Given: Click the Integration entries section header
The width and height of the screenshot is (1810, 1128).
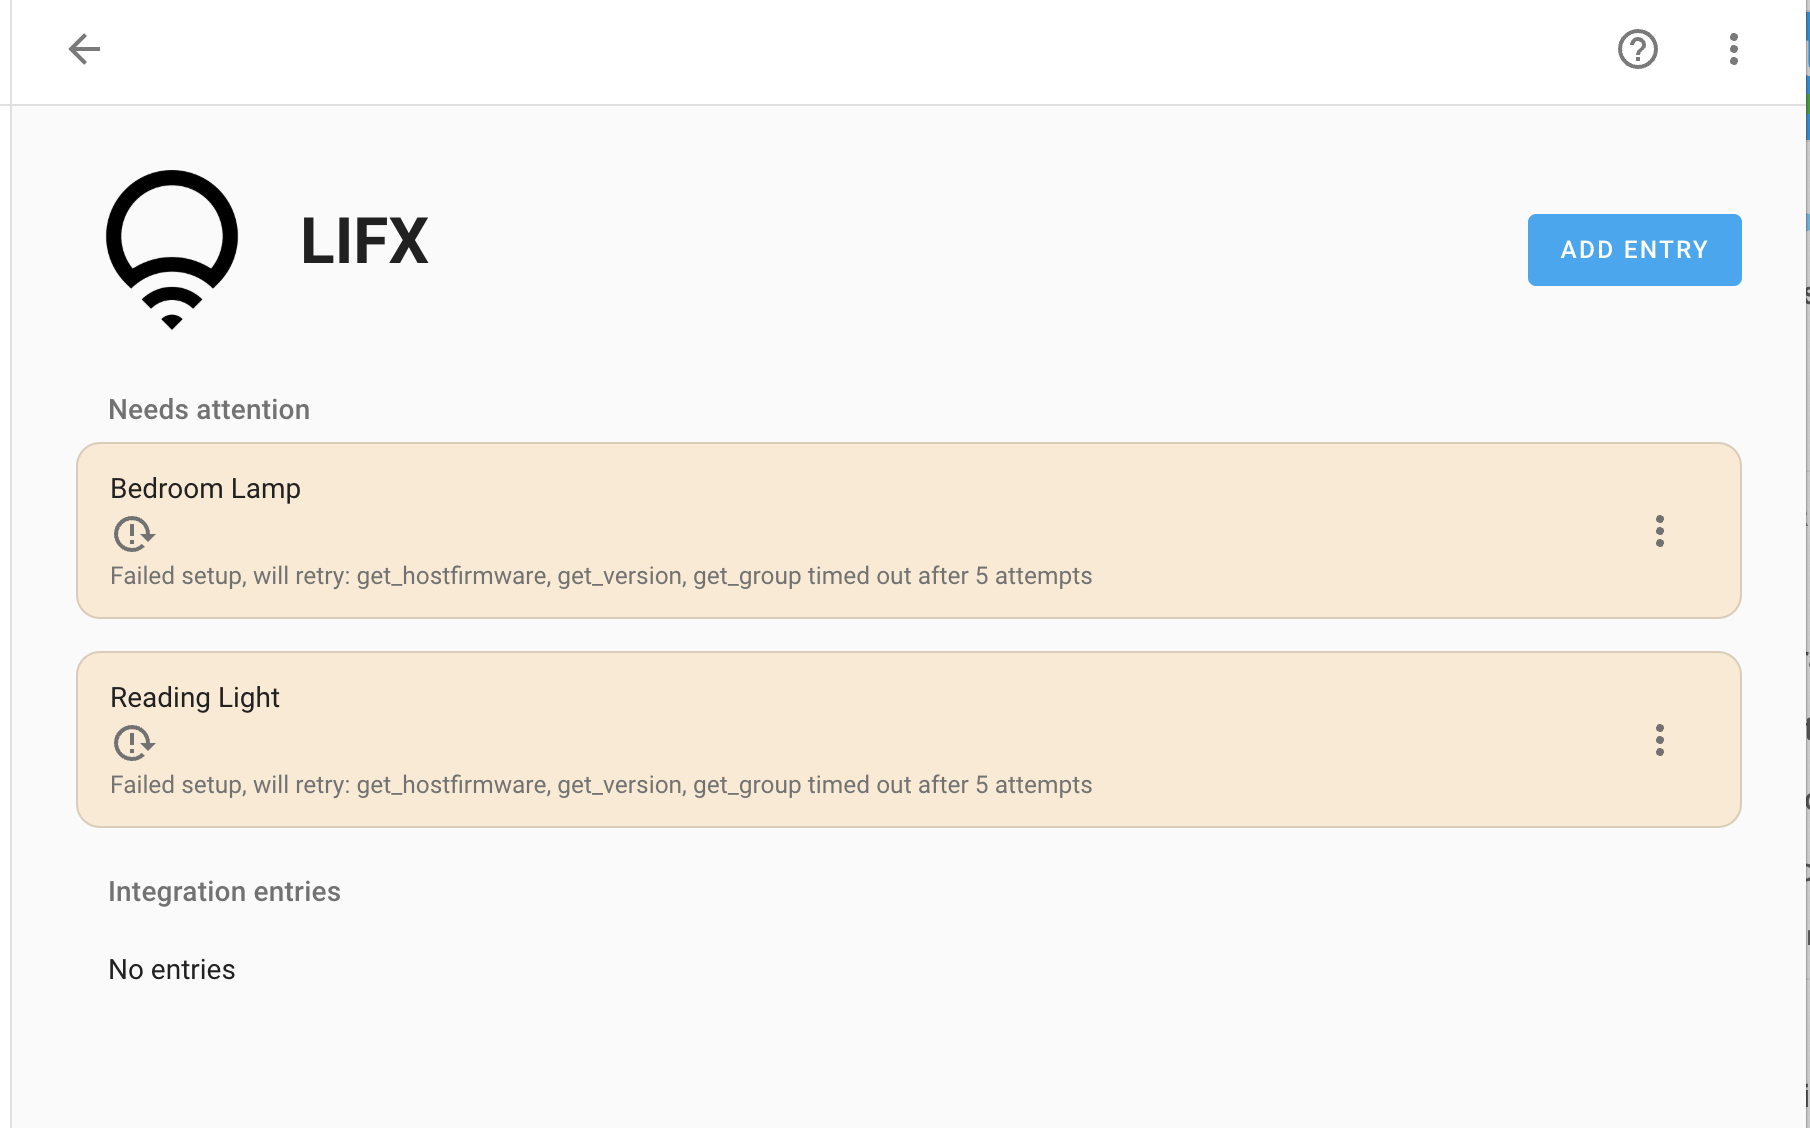Looking at the screenshot, I should point(224,891).
